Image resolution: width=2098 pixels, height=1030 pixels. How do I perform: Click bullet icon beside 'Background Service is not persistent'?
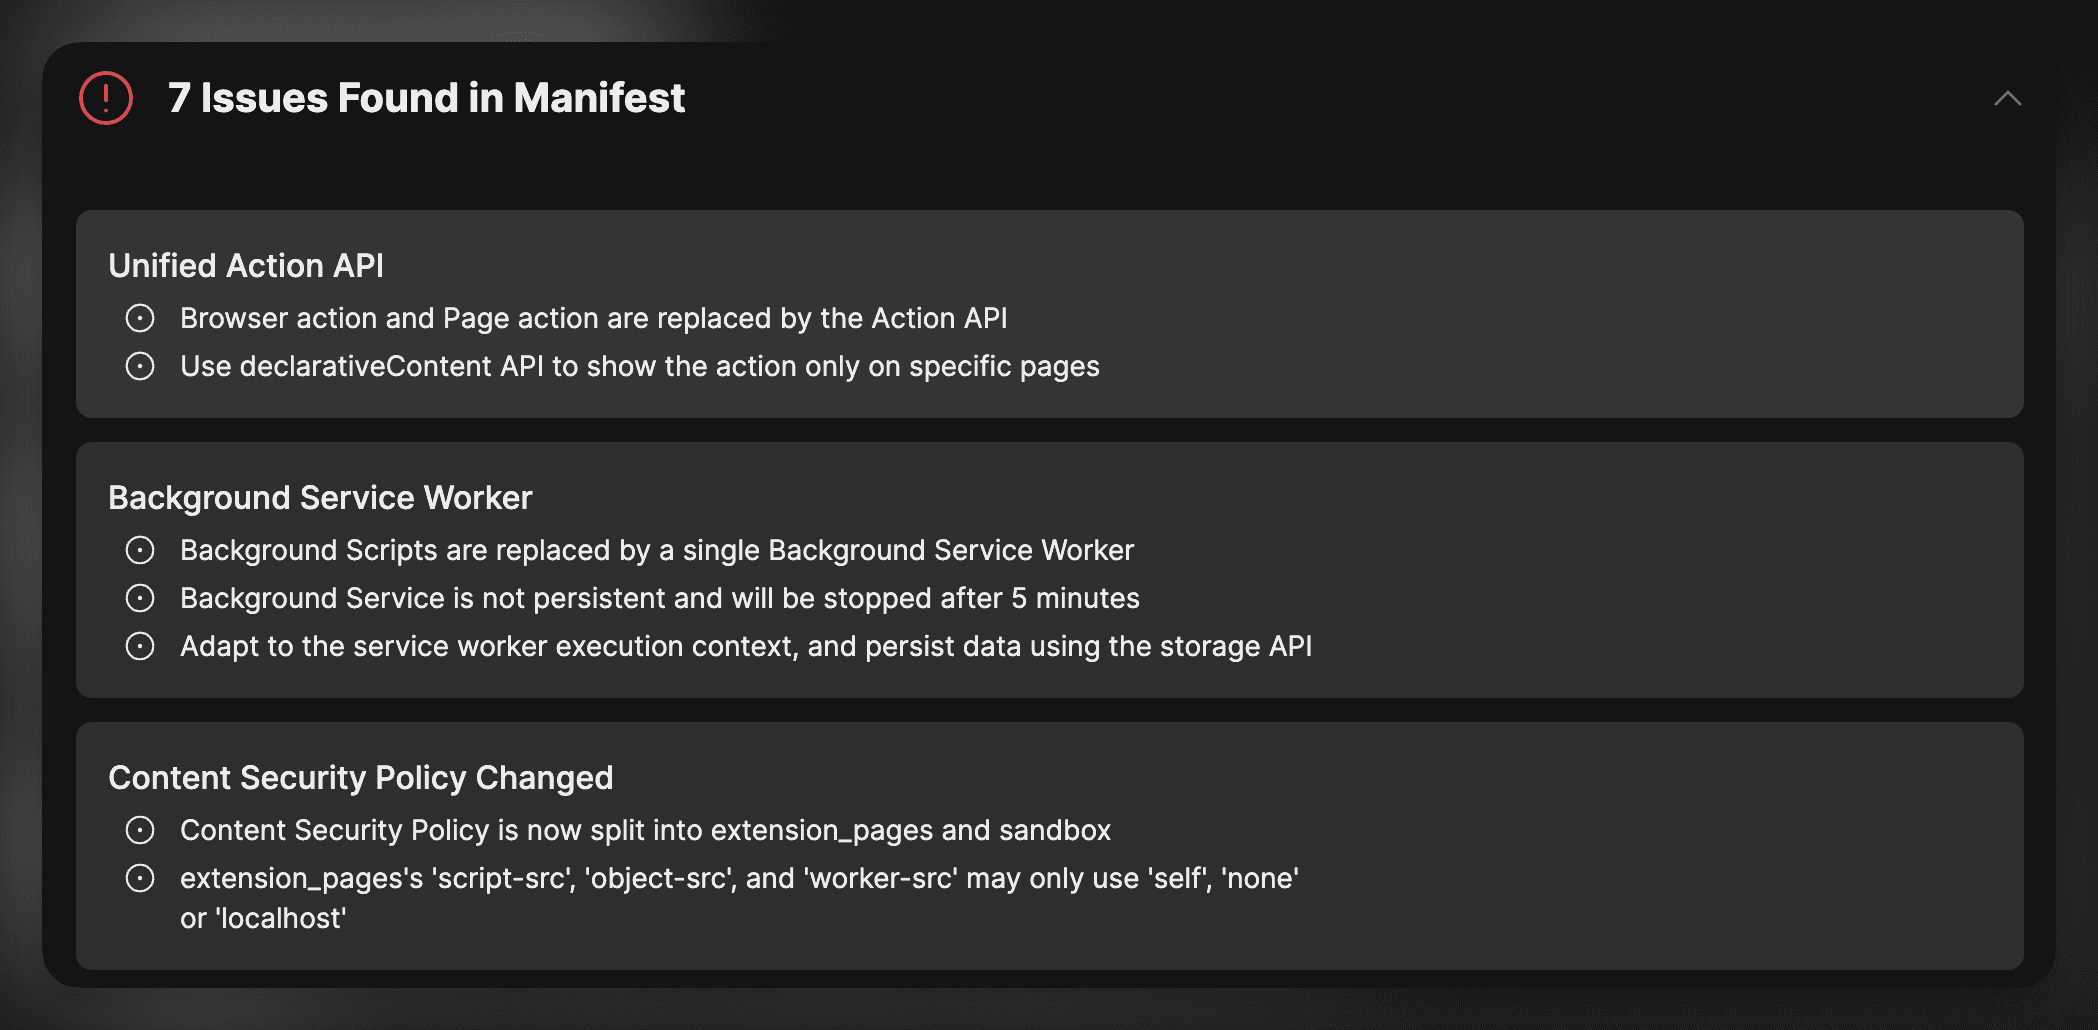pyautogui.click(x=140, y=598)
